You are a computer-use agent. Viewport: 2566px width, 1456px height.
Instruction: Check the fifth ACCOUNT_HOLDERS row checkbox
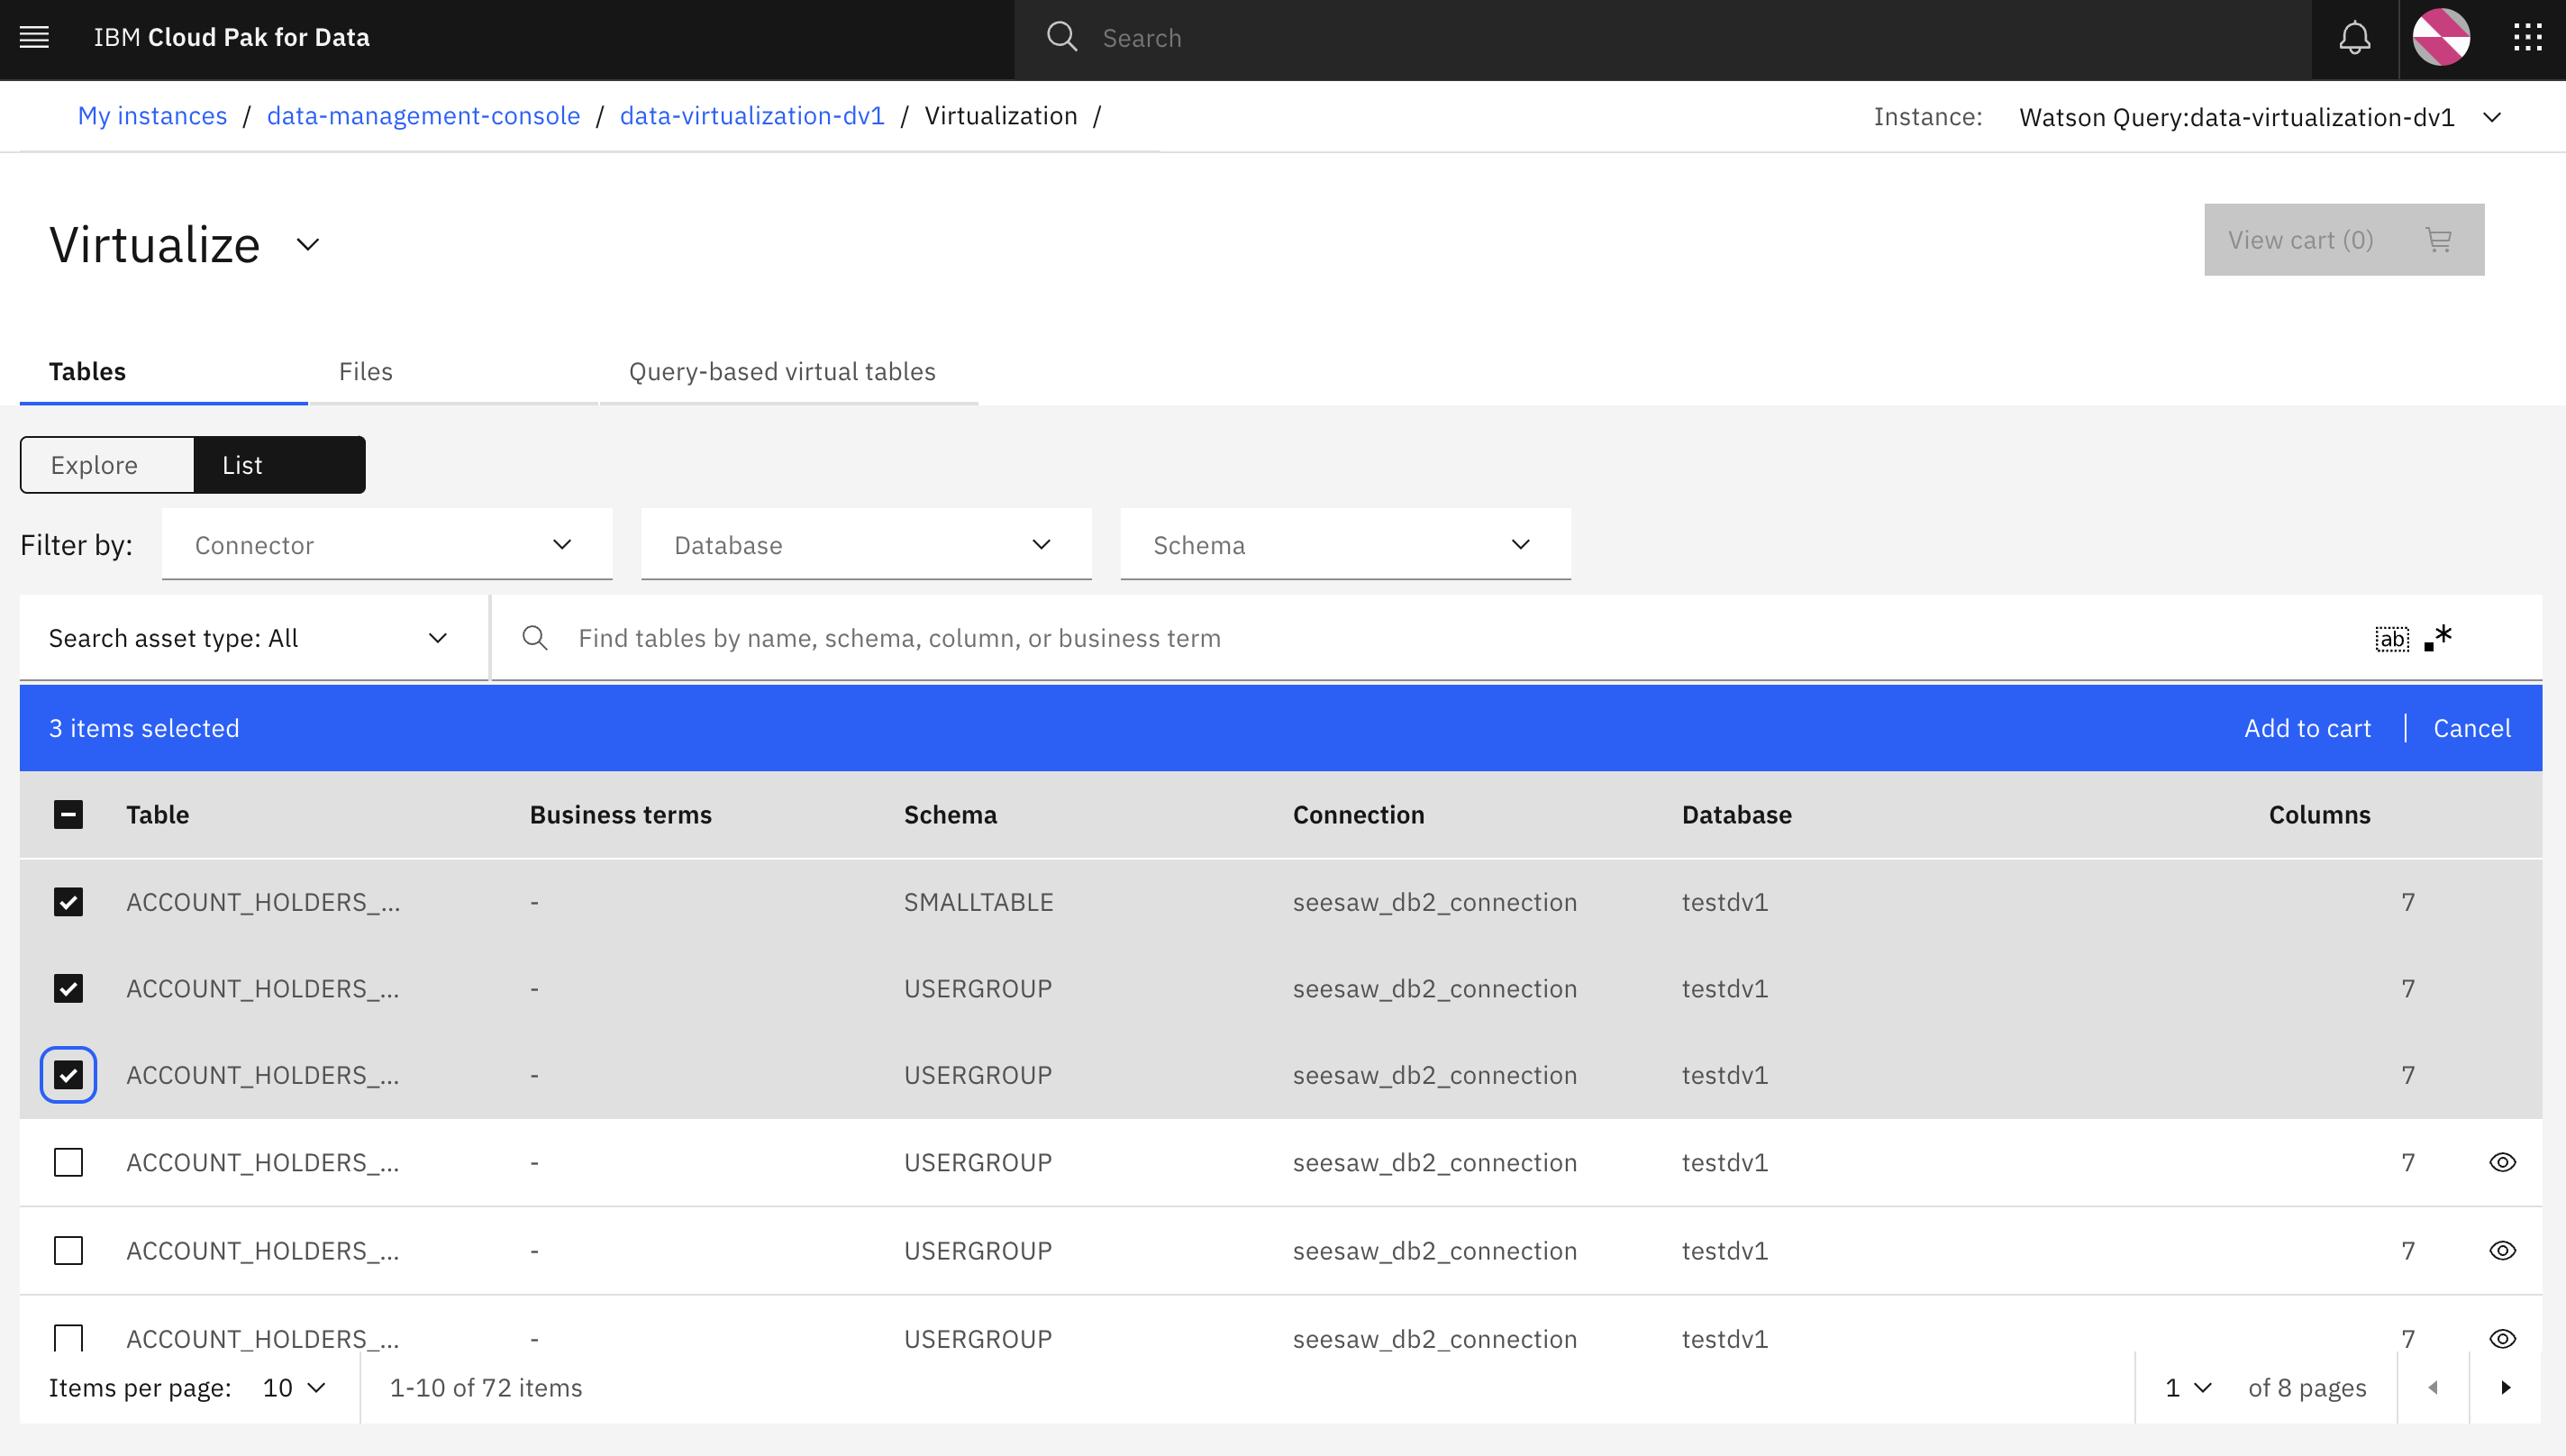click(68, 1250)
